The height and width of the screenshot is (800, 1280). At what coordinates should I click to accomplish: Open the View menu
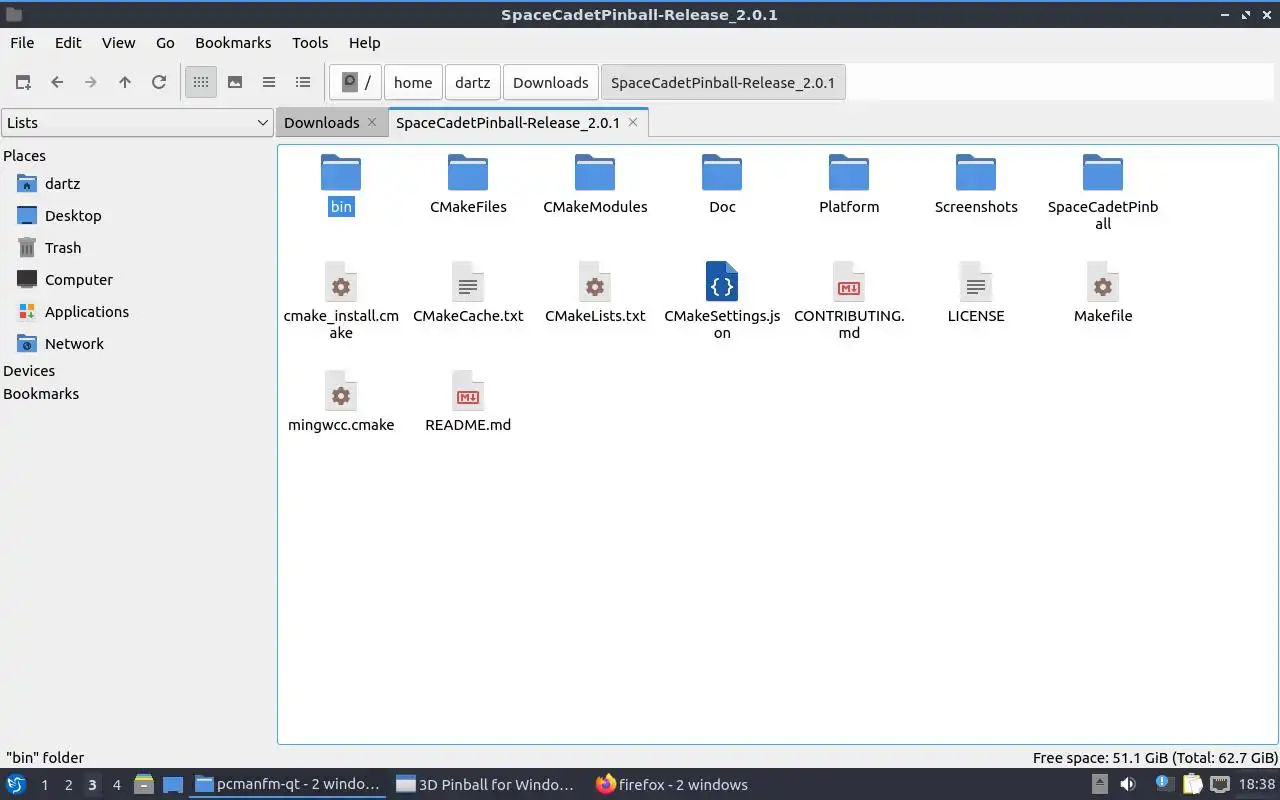coord(118,43)
